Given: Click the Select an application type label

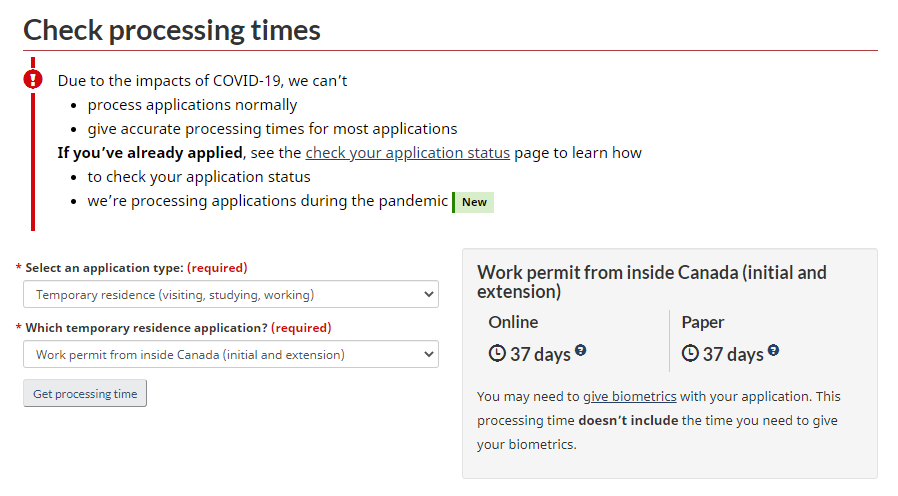Looking at the screenshot, I should (104, 268).
